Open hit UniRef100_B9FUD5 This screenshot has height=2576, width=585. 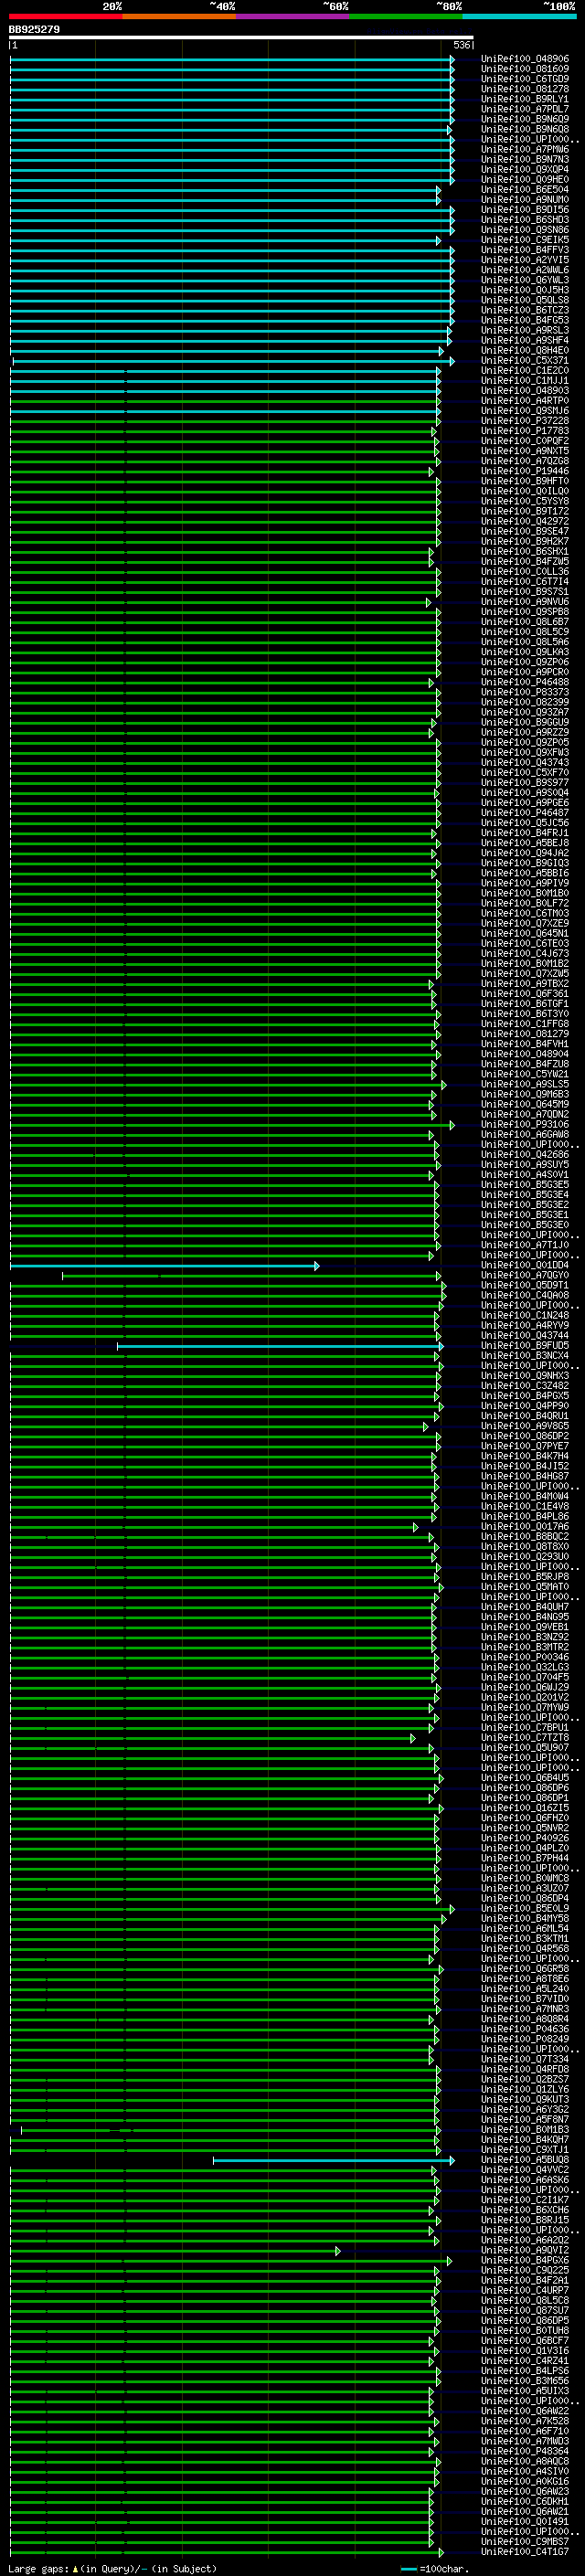coord(525,1346)
